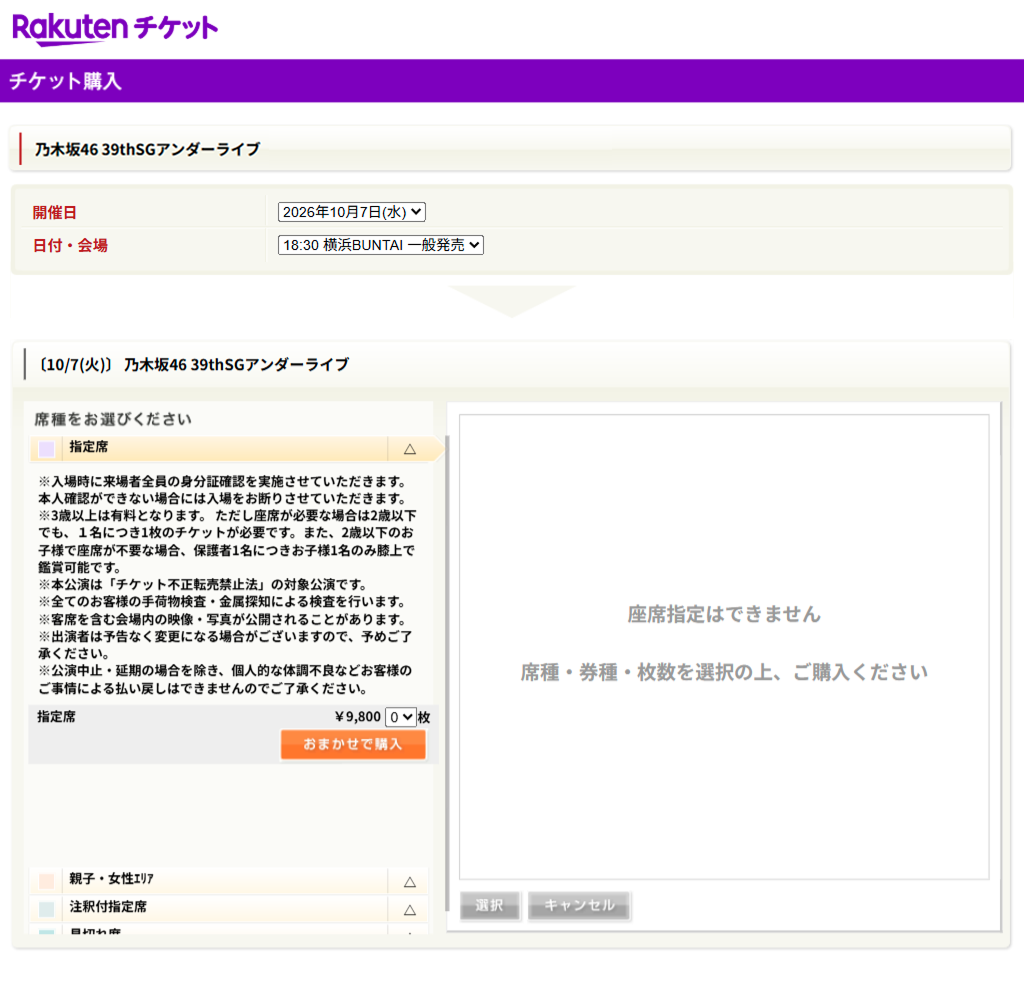
Task: Click the Rakuten チケット logo
Action: tap(115, 29)
